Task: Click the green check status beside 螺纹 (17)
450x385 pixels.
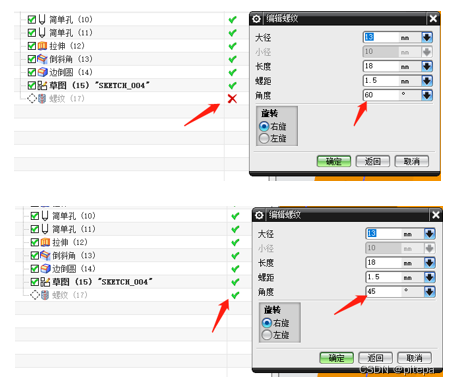Action: tap(235, 295)
